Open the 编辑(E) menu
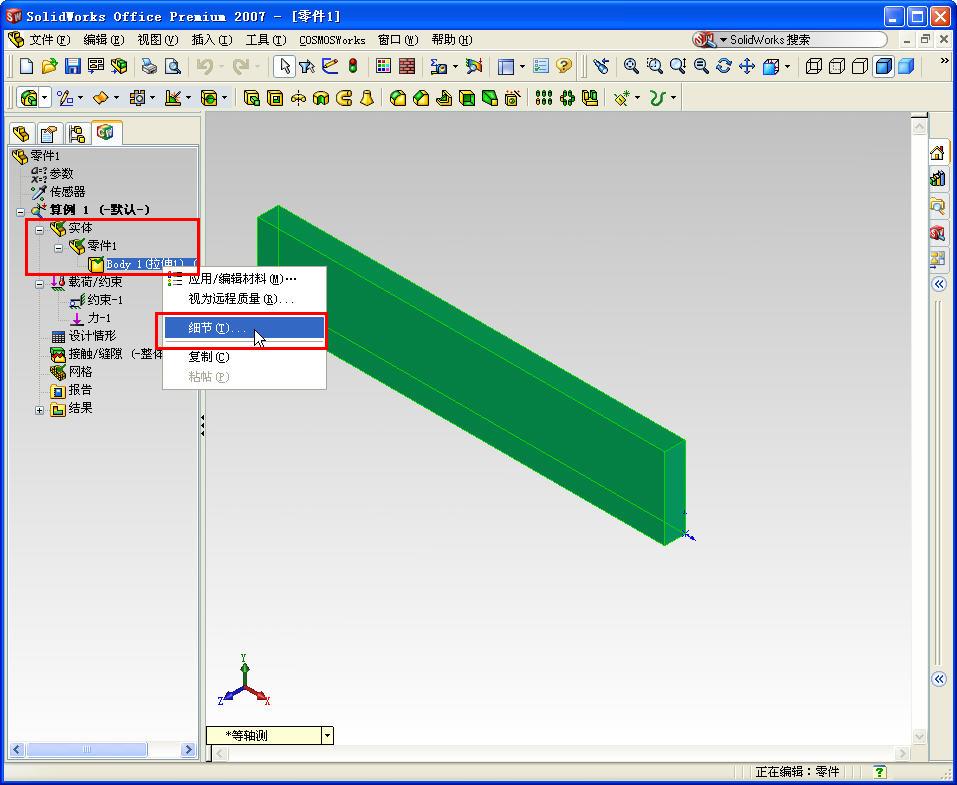Image resolution: width=957 pixels, height=785 pixels. 104,40
